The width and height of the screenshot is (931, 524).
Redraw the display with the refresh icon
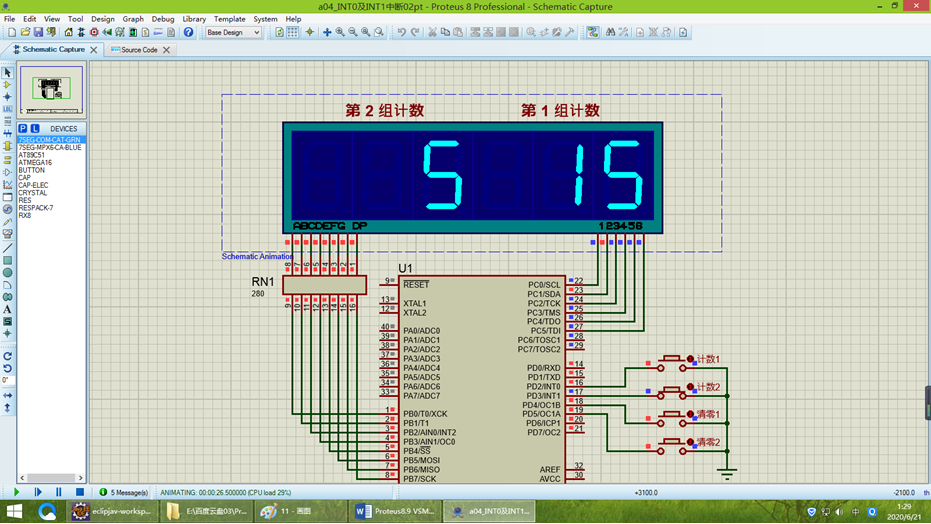280,32
